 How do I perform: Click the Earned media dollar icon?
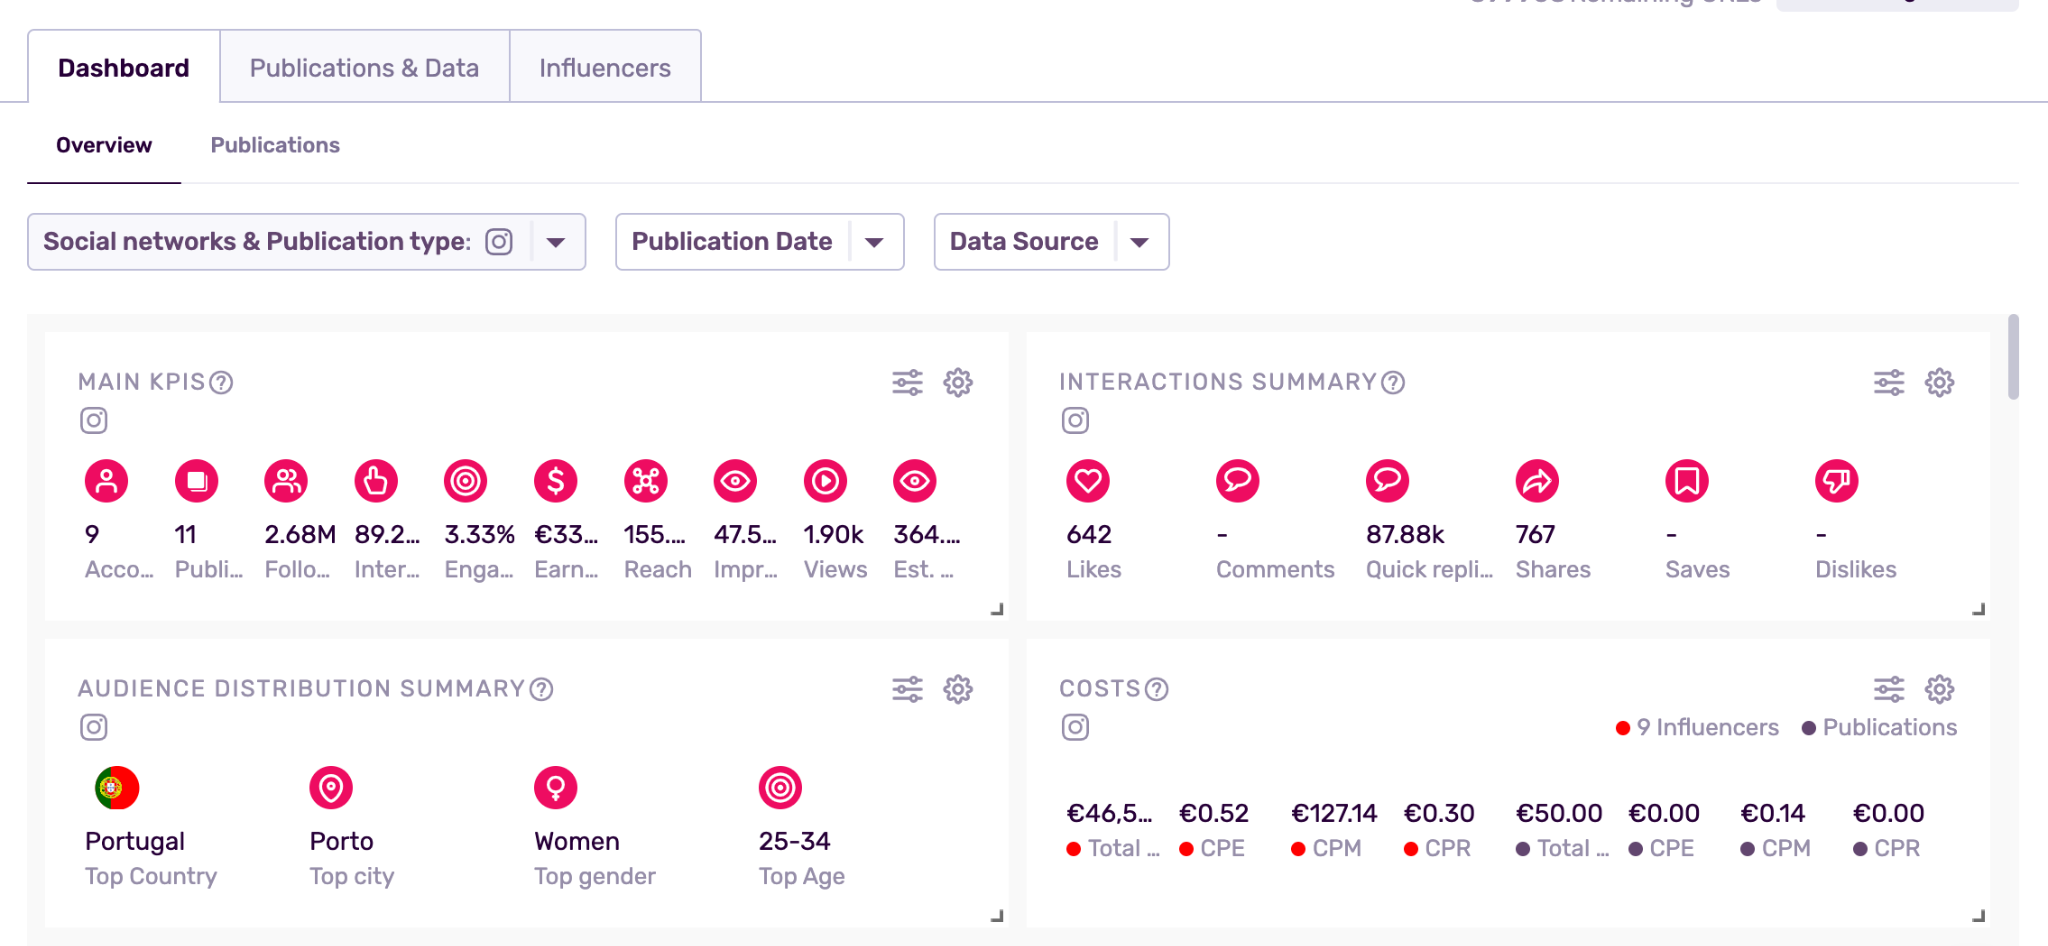point(555,481)
